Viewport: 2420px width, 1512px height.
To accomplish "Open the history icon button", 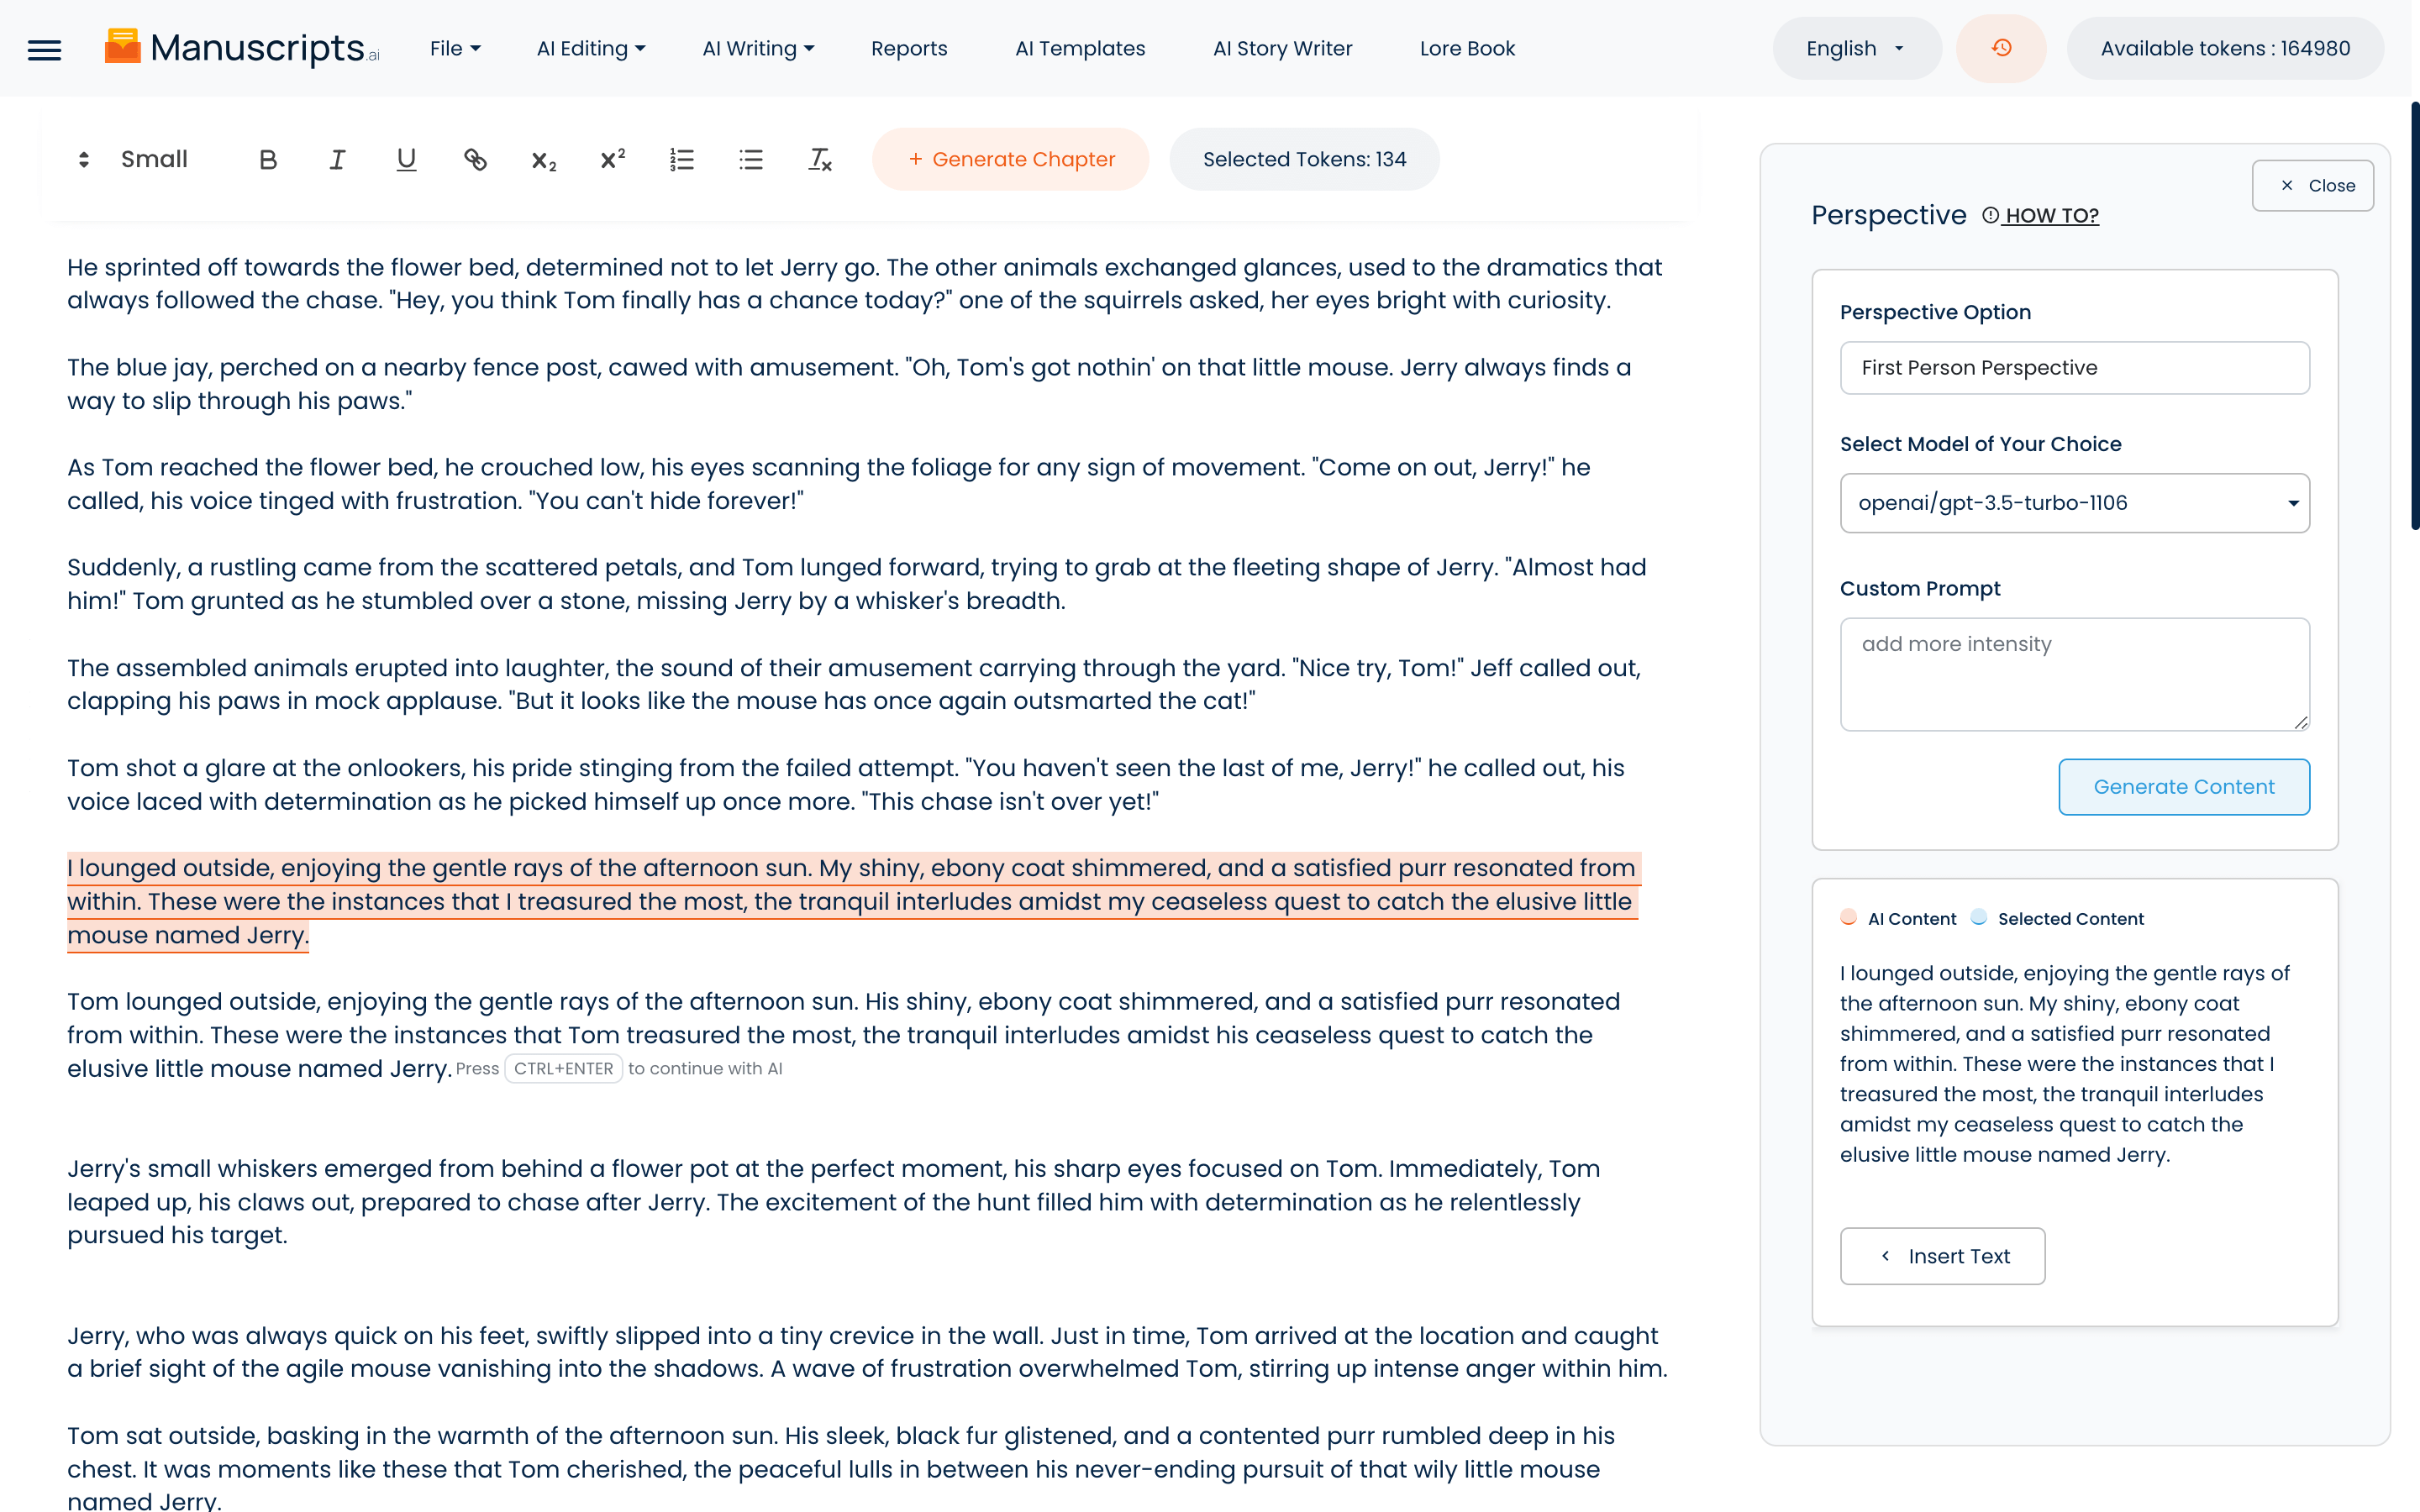I will (x=2001, y=48).
